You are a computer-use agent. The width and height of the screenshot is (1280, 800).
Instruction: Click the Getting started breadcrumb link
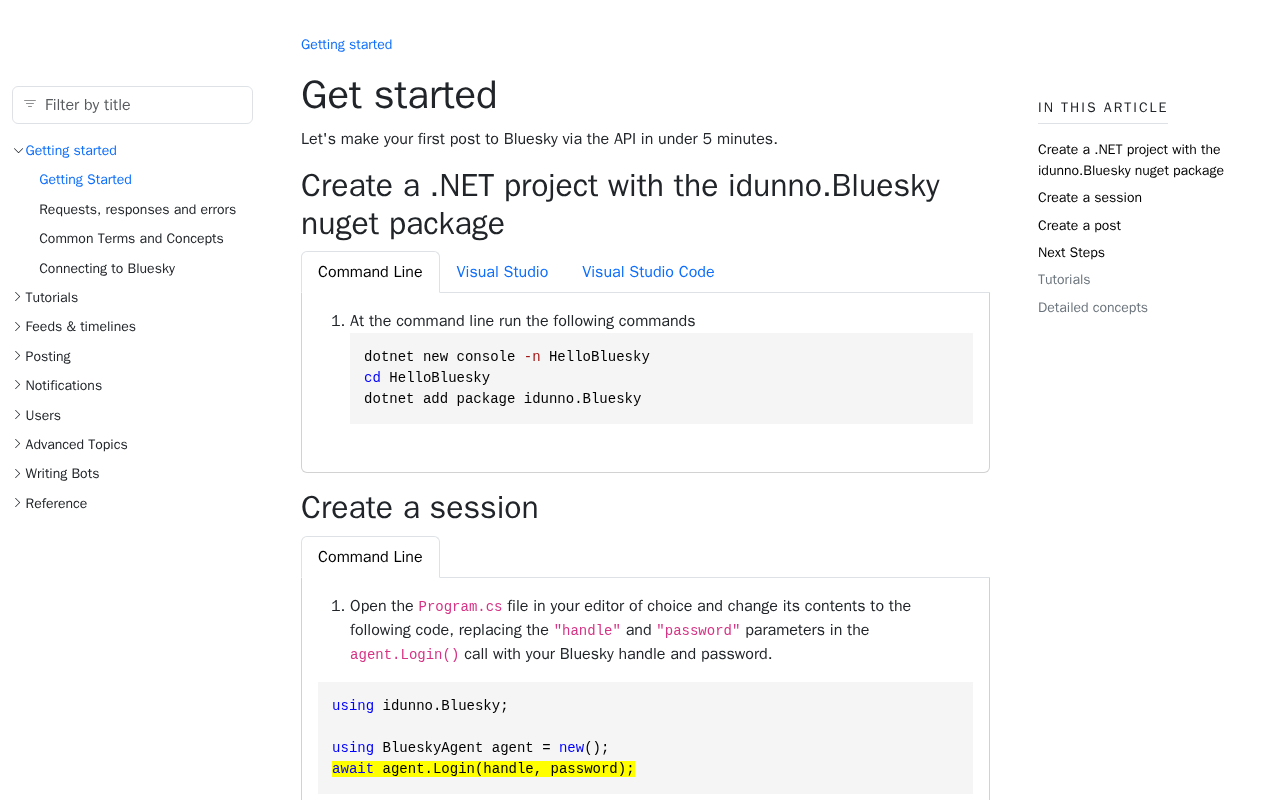click(x=346, y=45)
